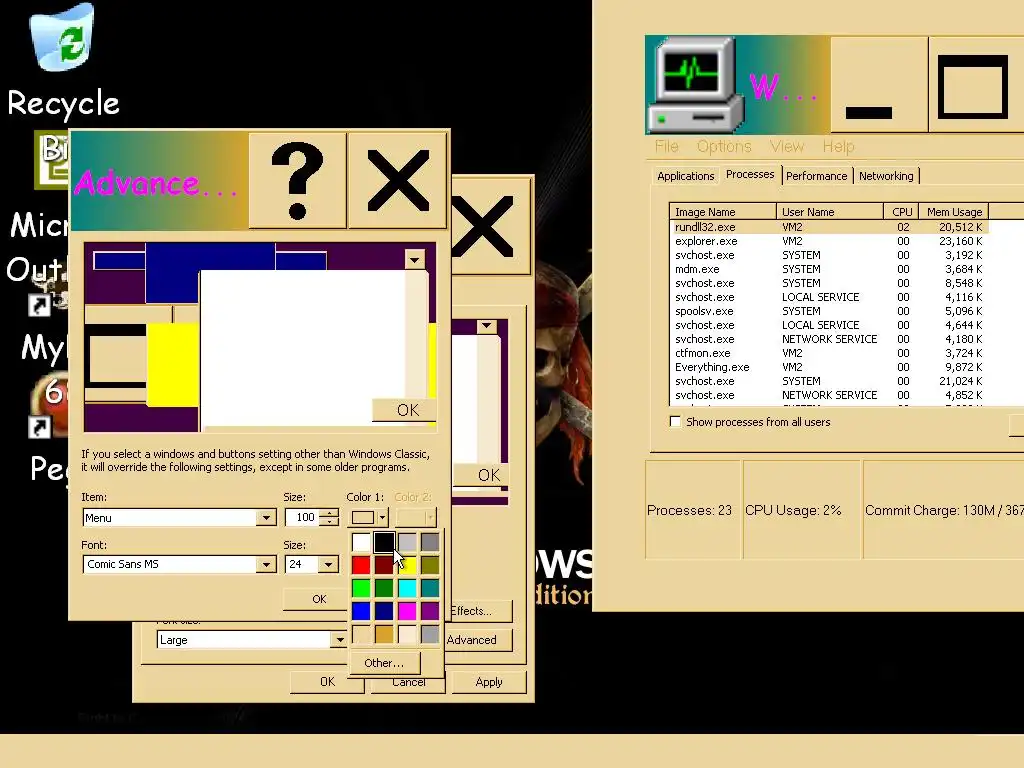
Task: Decrease the item Size with the down arrow
Action: tap(330, 522)
